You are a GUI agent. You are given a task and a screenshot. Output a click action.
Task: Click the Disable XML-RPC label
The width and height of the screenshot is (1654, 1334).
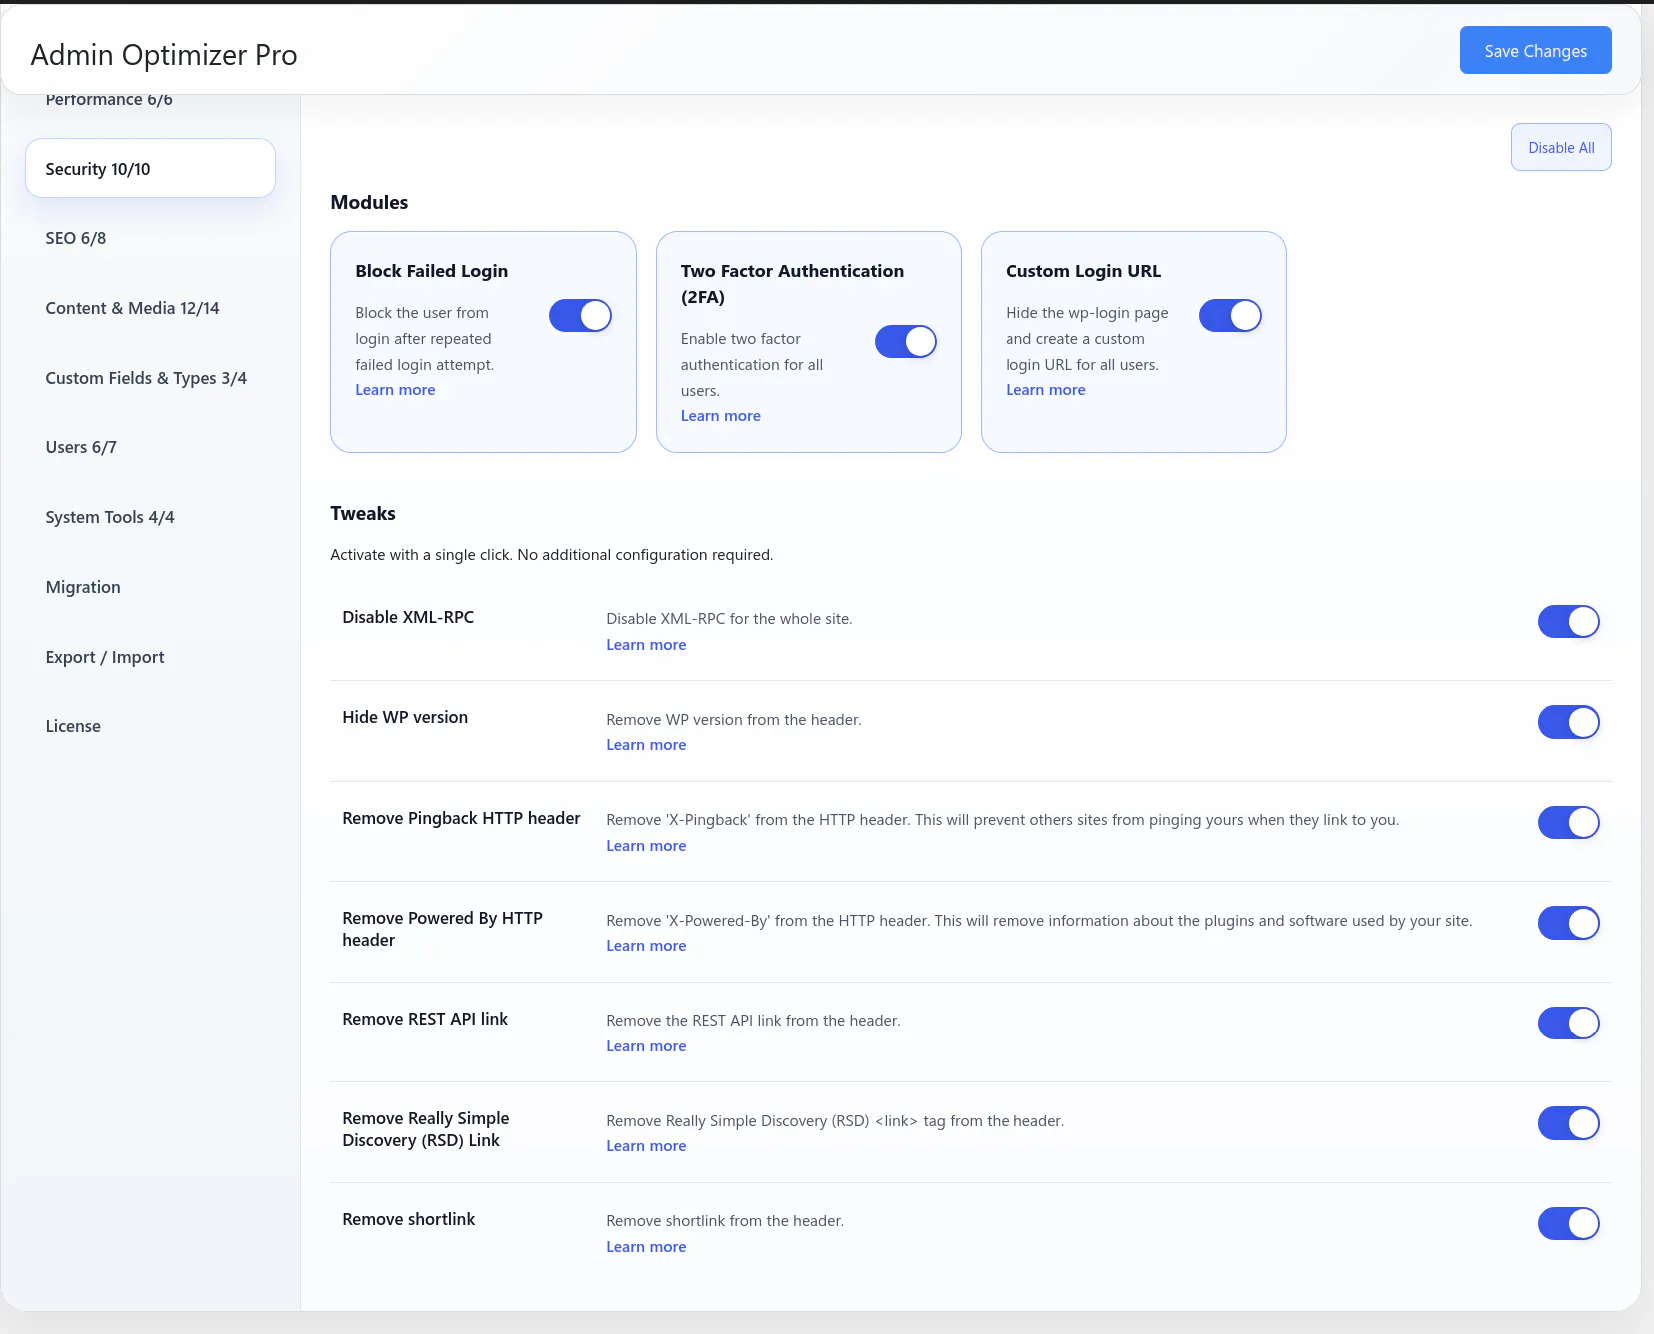408,617
